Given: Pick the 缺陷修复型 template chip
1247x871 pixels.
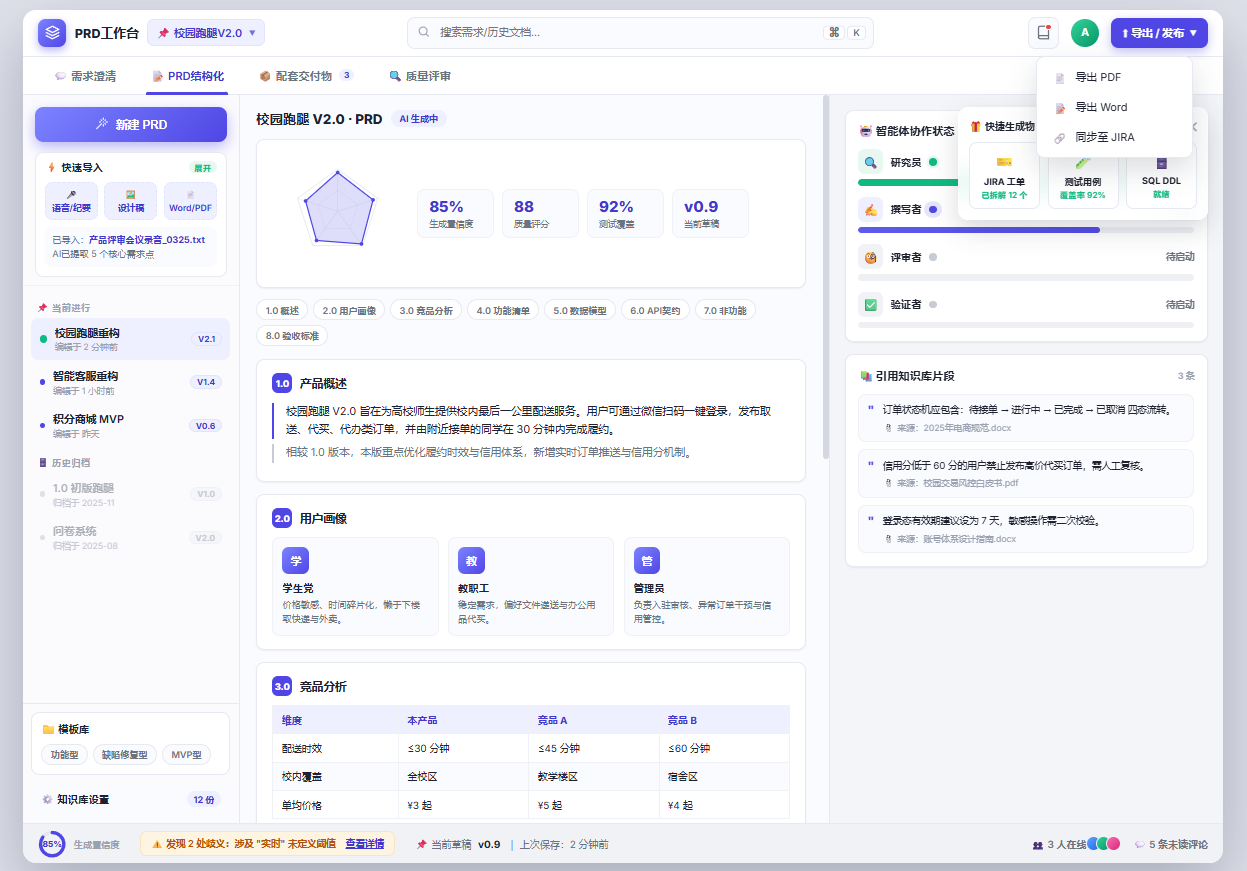Looking at the screenshot, I should tap(125, 755).
